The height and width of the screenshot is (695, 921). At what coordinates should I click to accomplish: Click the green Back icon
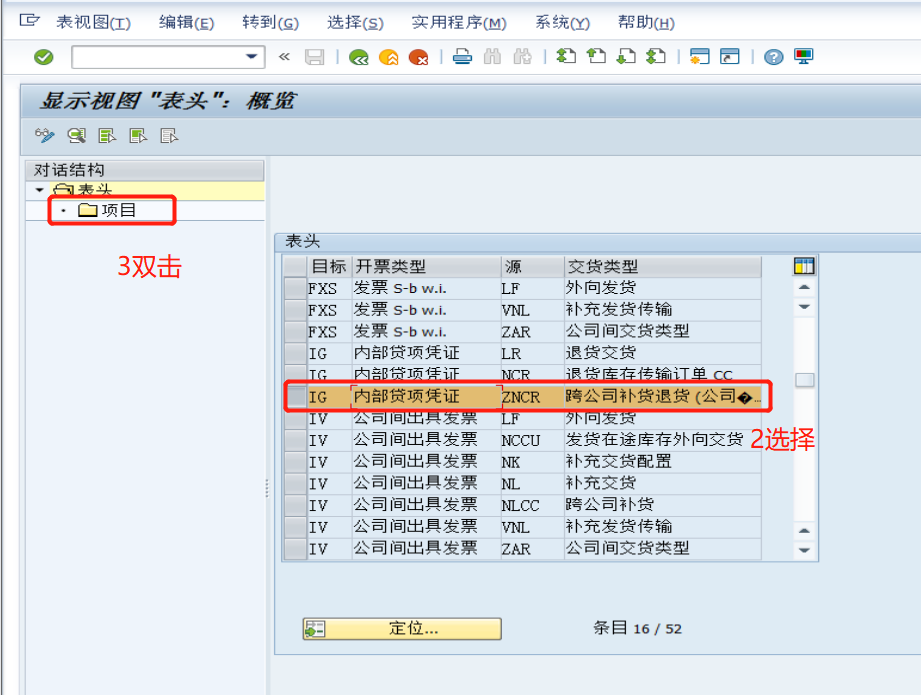[x=358, y=57]
